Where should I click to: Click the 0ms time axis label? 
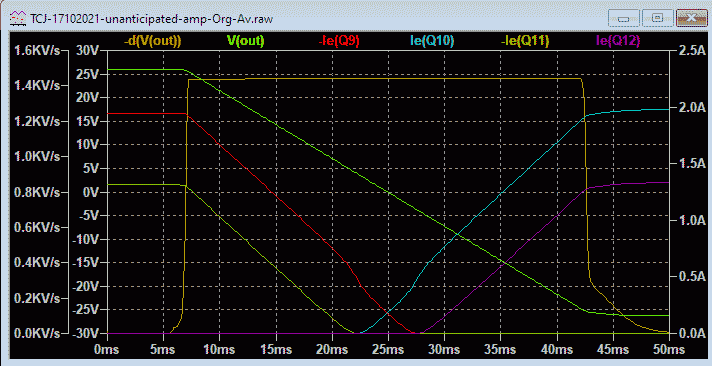click(107, 350)
